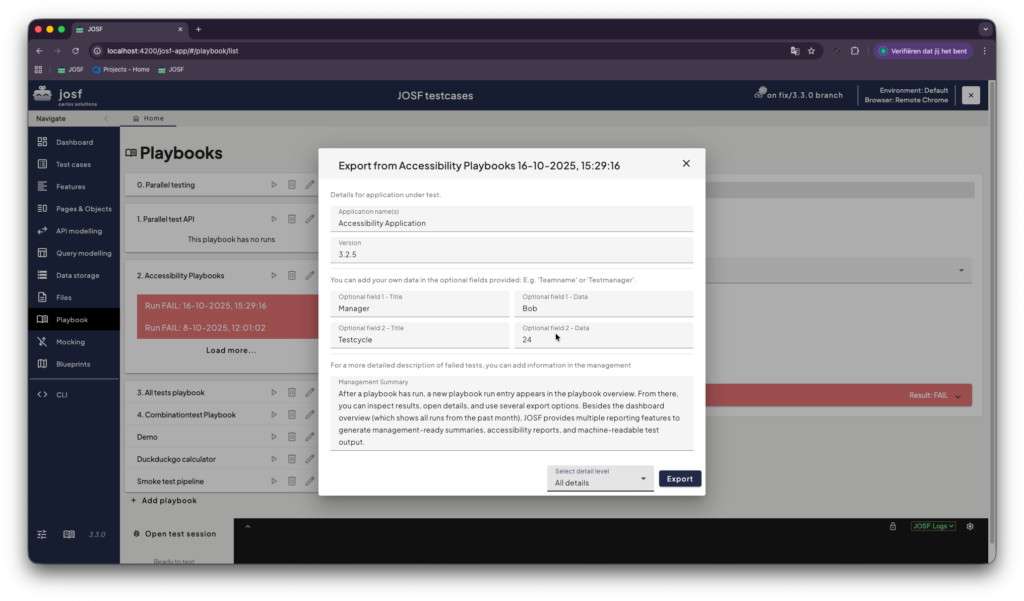
Task: Switch to the Home tab
Action: [x=148, y=118]
